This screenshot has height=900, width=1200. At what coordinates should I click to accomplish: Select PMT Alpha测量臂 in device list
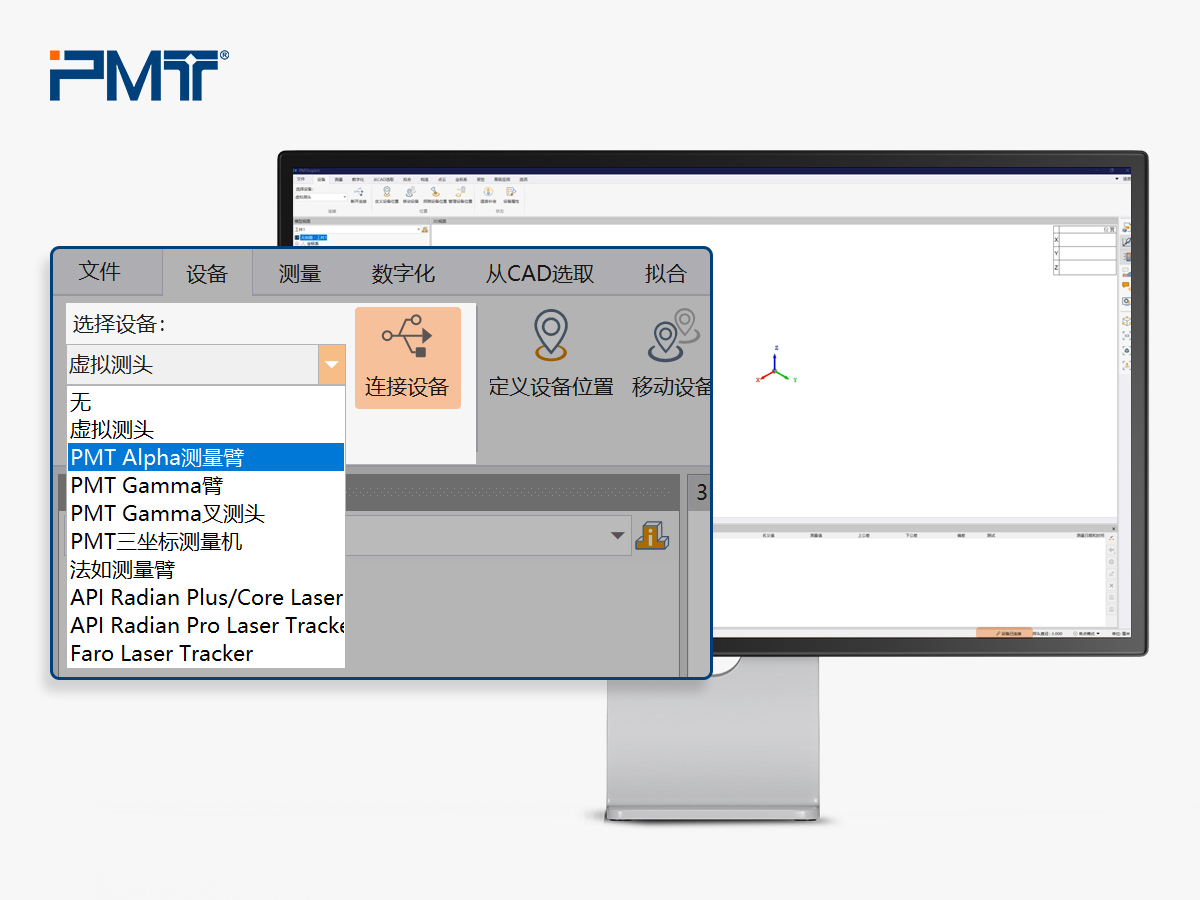point(206,457)
